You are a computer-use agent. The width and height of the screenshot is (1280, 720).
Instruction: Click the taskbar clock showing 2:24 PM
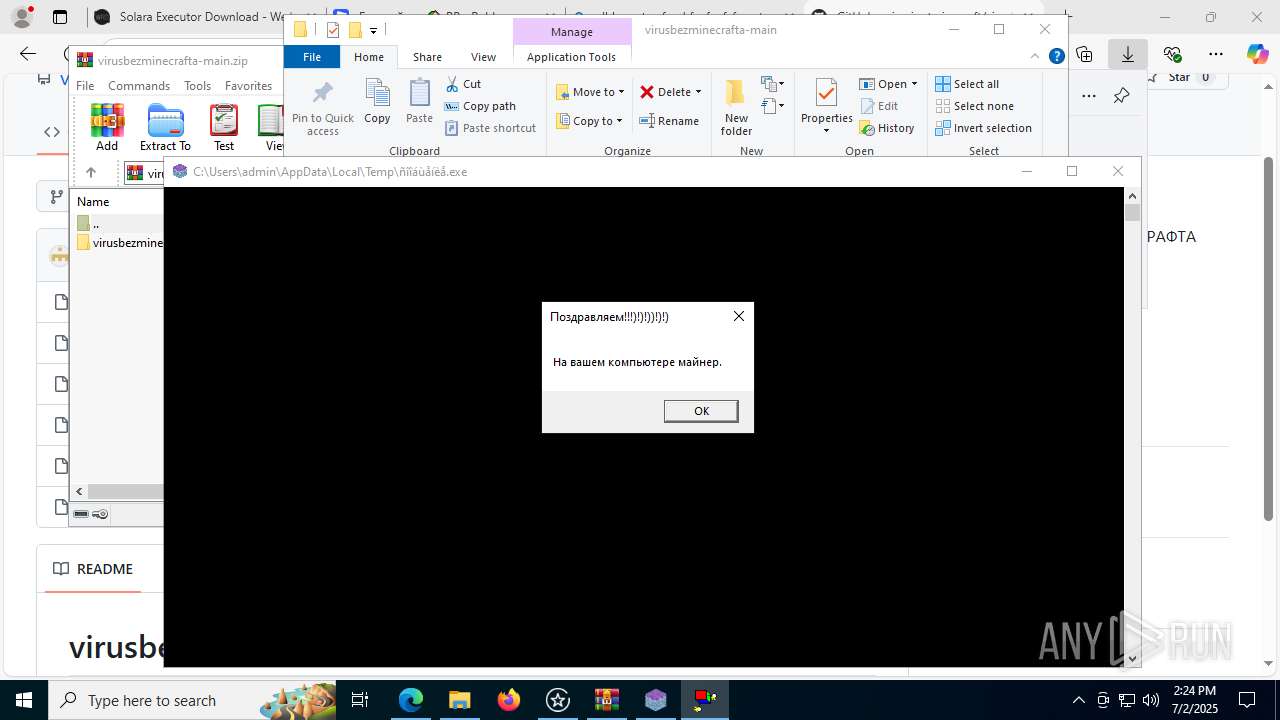coord(1195,700)
